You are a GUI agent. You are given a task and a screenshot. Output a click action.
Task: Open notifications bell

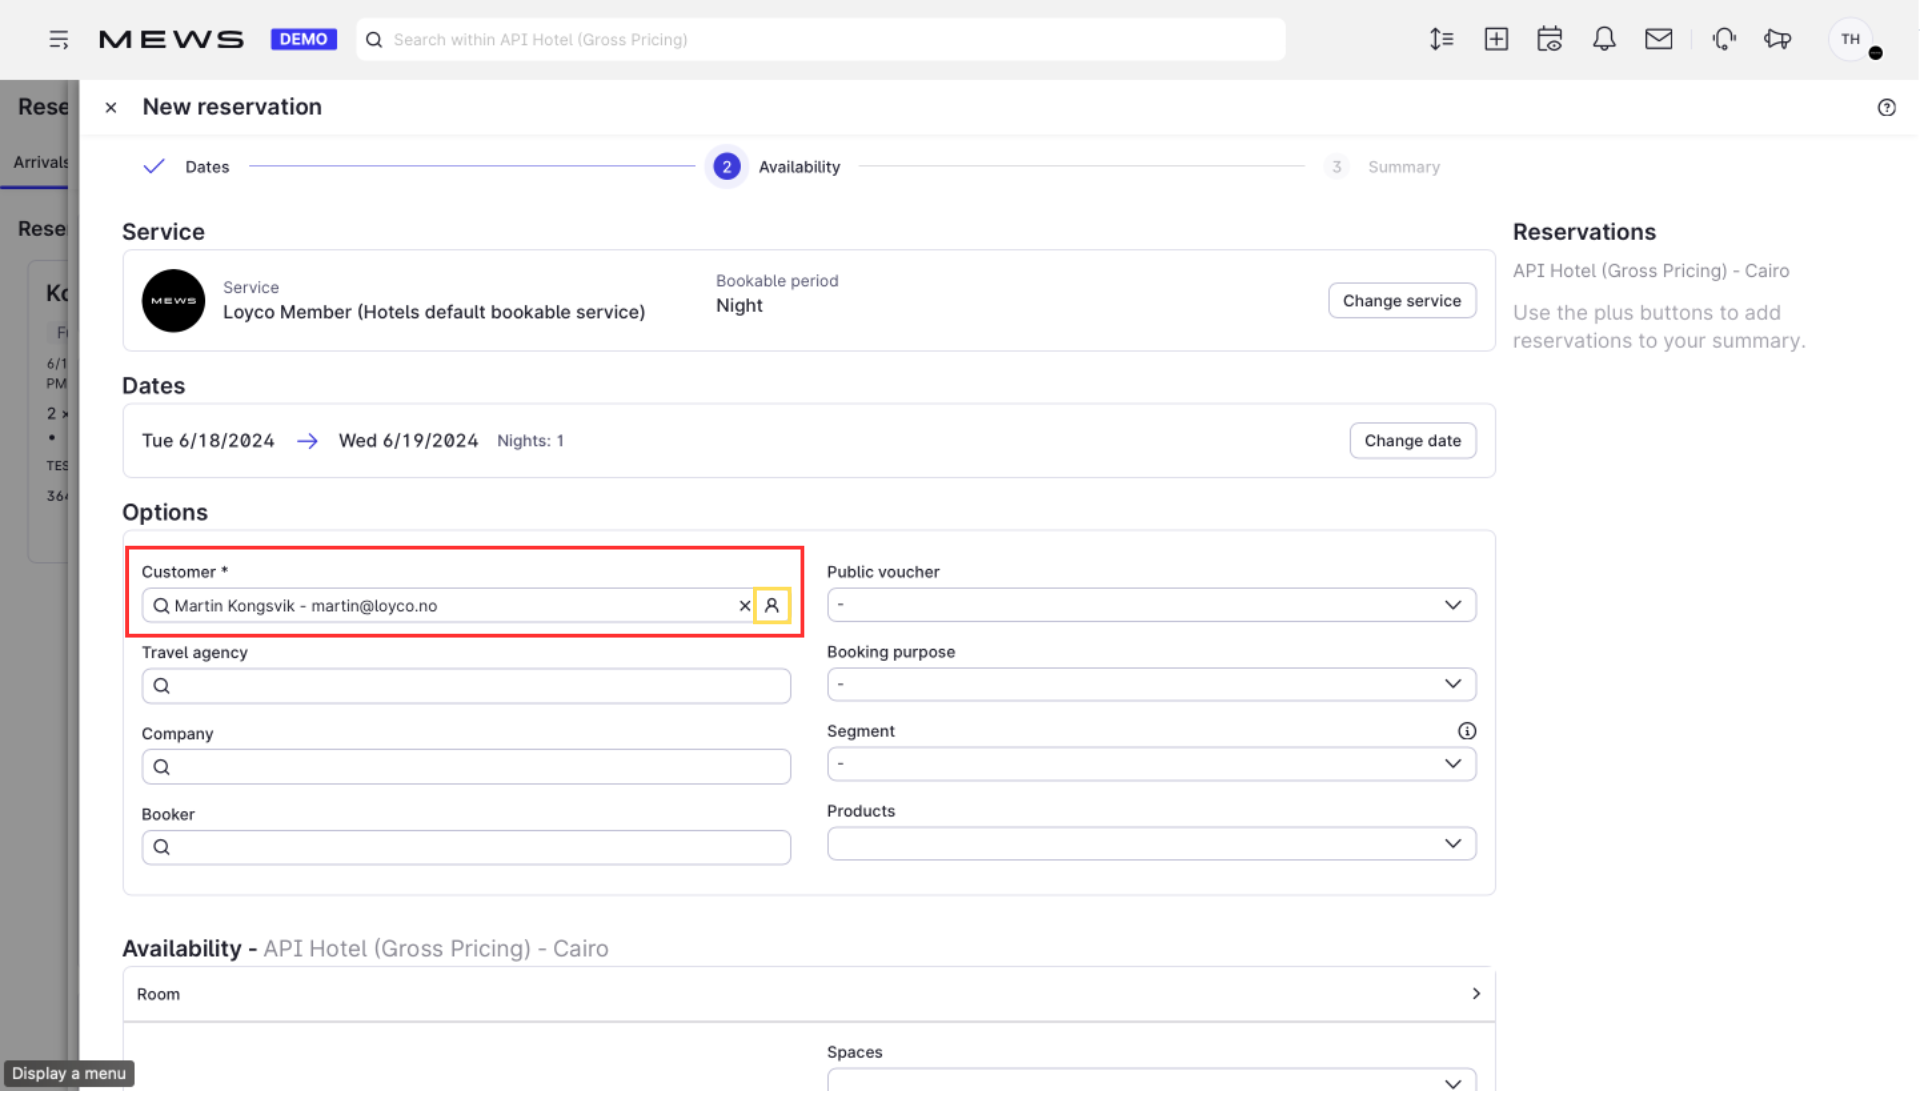pos(1604,40)
